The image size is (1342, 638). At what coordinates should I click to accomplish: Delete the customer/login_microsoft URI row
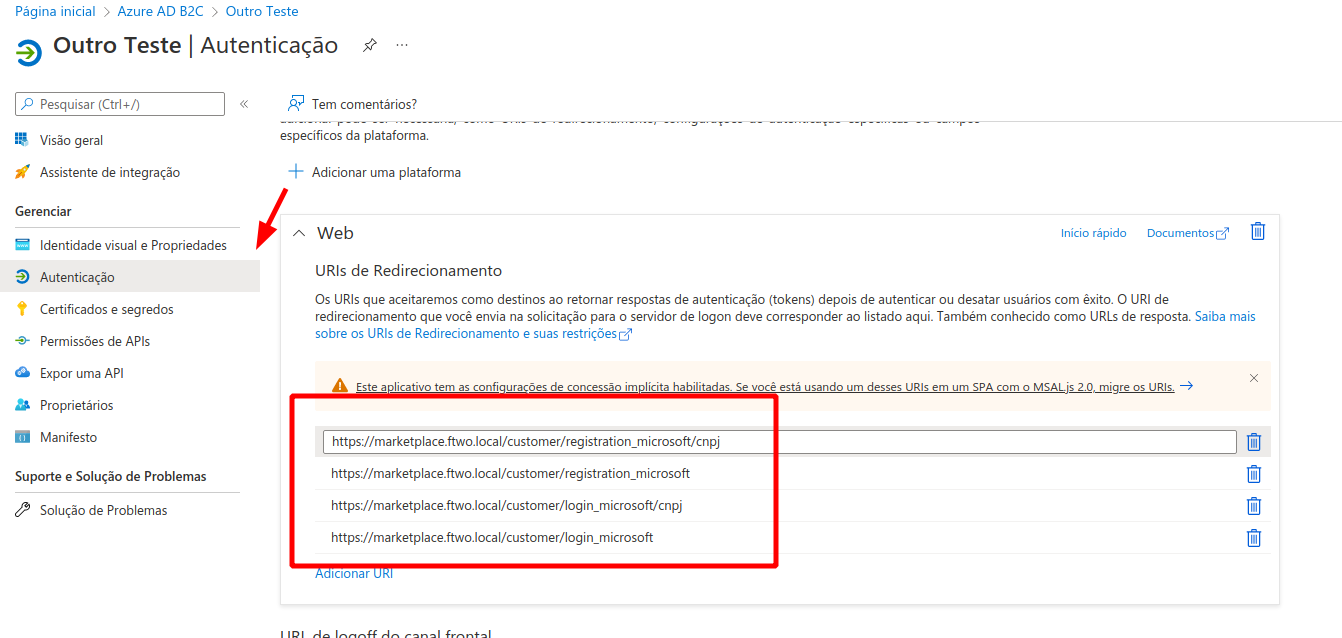[x=1254, y=538]
